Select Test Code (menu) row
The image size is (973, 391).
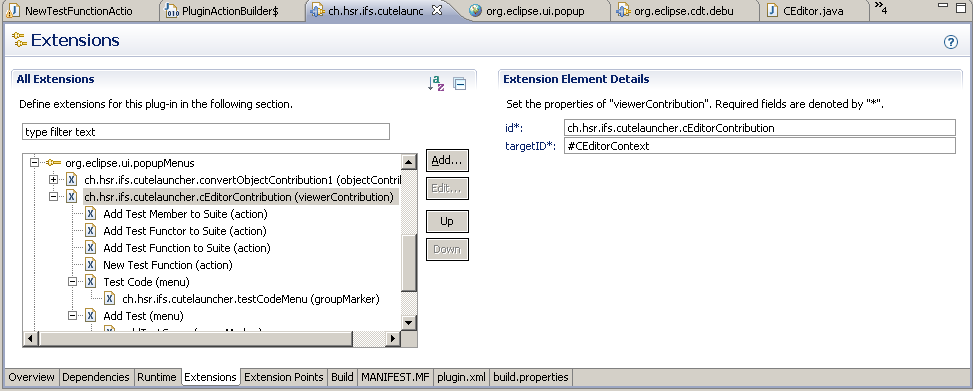pos(146,282)
